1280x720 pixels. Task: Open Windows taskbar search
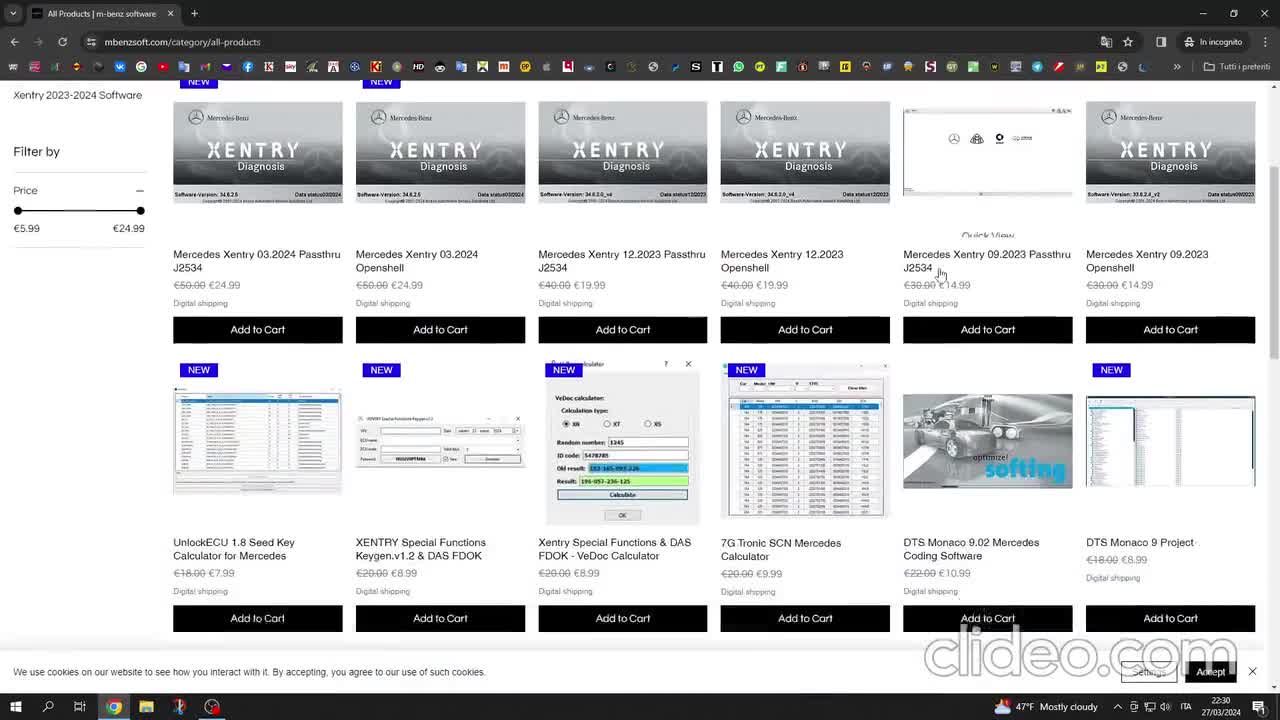pos(47,707)
